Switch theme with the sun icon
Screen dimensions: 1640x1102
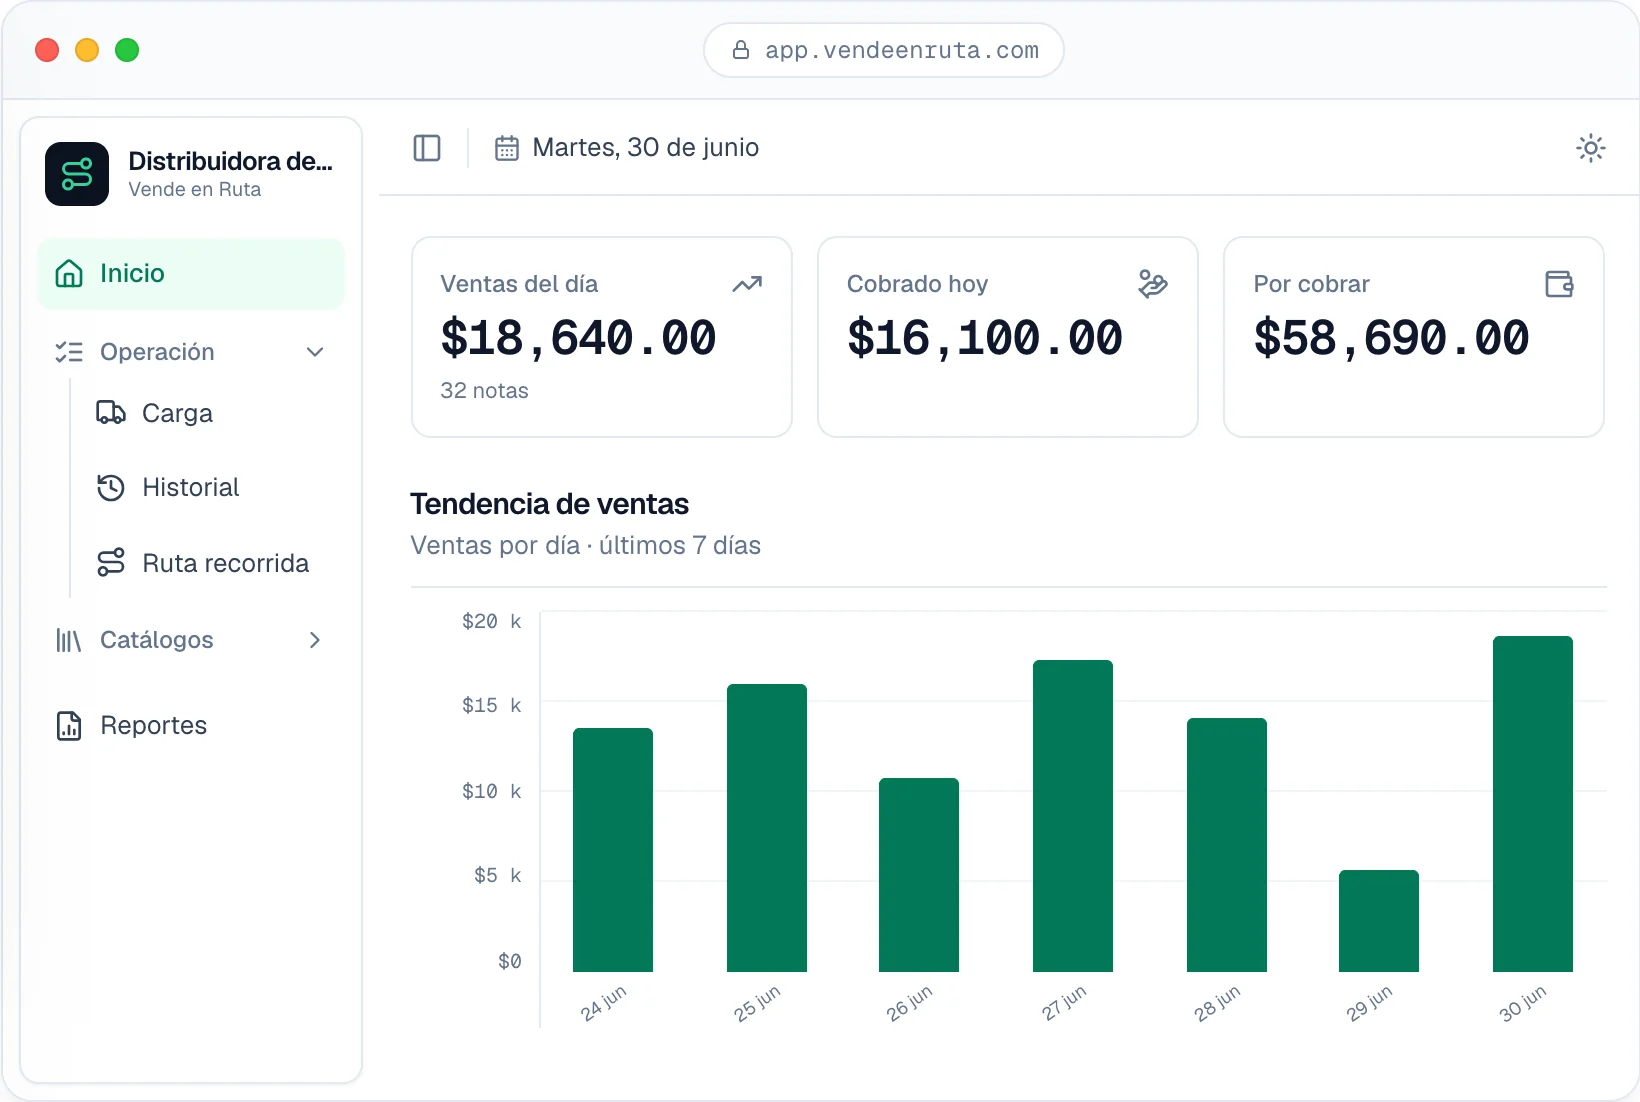click(x=1590, y=148)
